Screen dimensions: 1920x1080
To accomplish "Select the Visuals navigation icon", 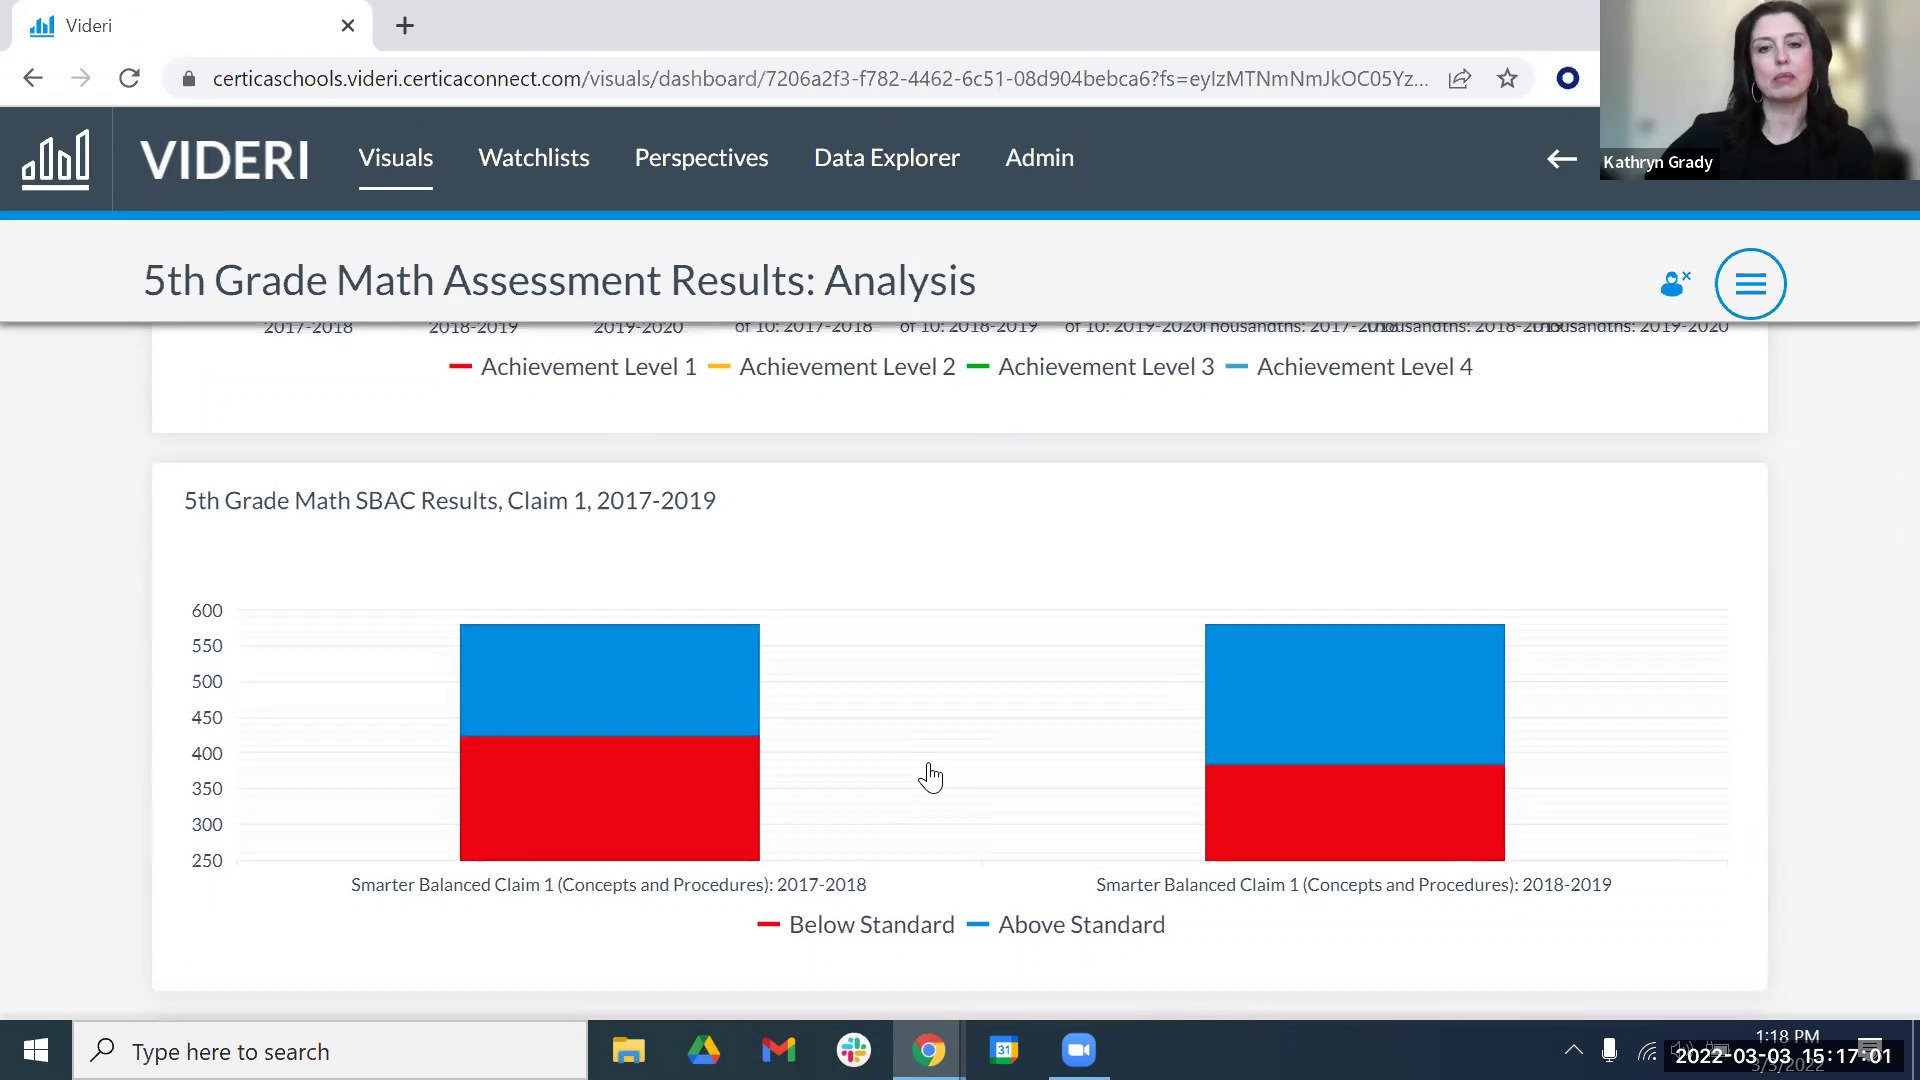I will (x=396, y=158).
